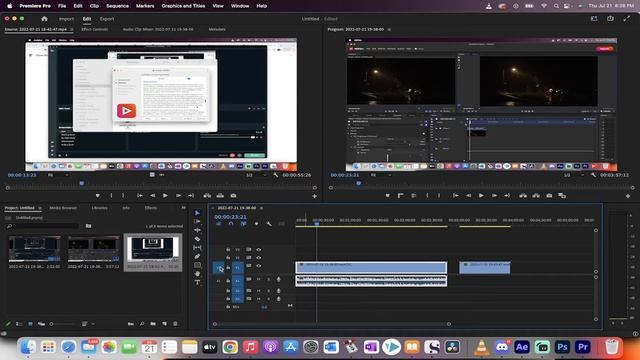Open Source monitor zoom level 'Fit' dropdown

pyautogui.click(x=58, y=175)
